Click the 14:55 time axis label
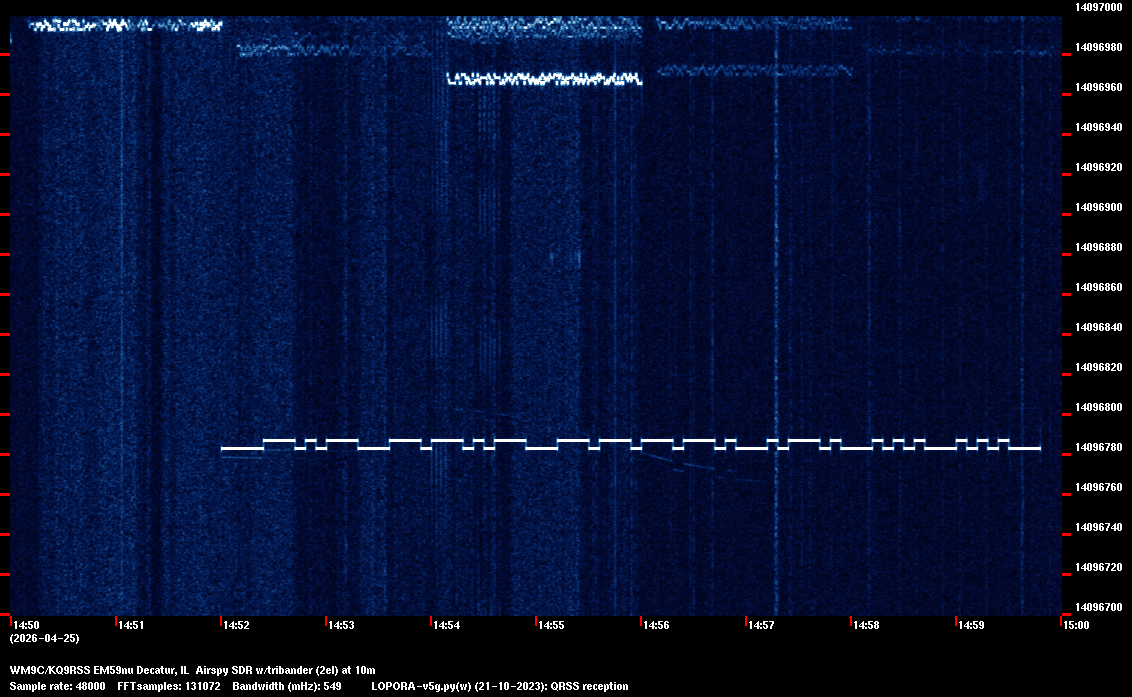Image resolution: width=1132 pixels, height=697 pixels. coord(551,626)
